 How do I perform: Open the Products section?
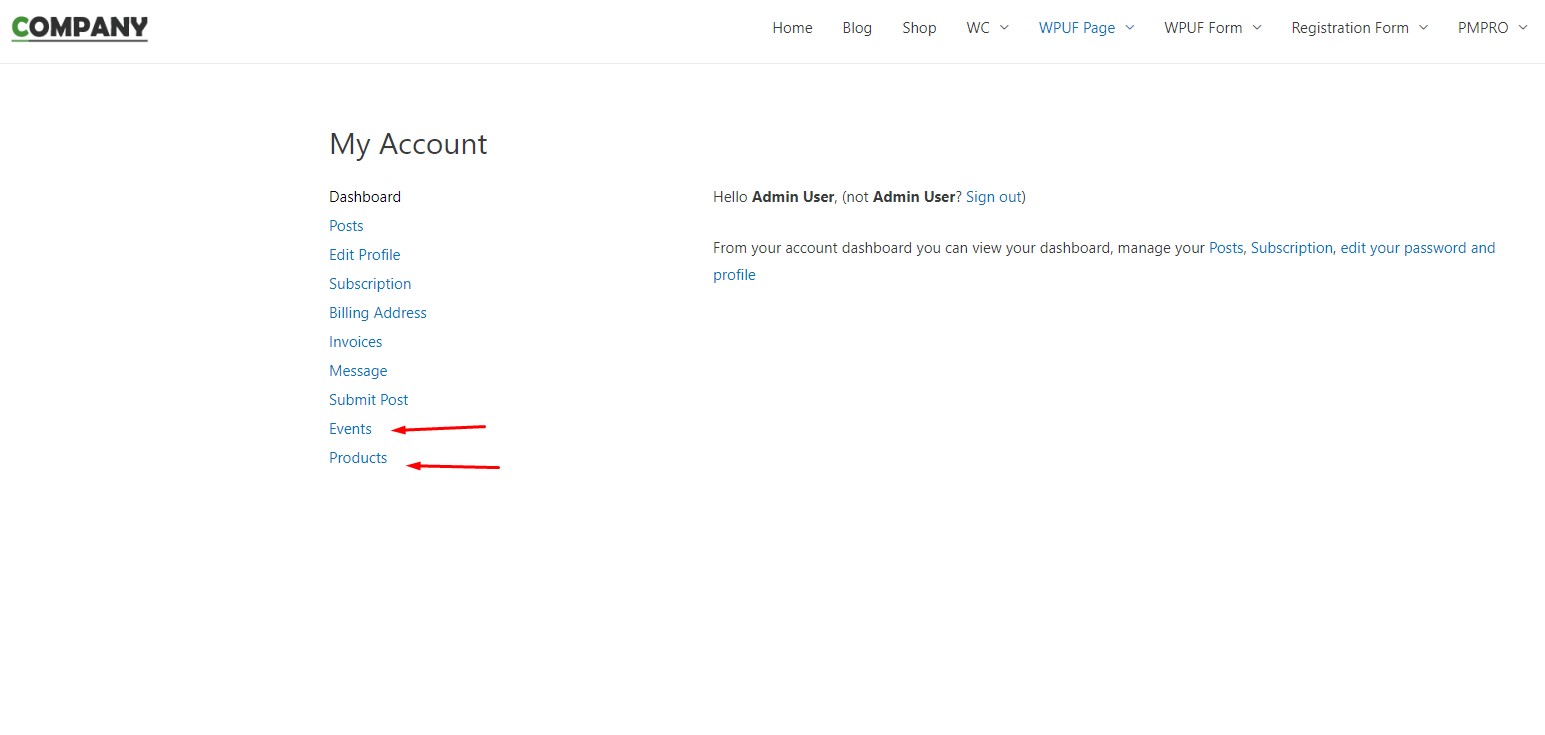[x=358, y=458]
